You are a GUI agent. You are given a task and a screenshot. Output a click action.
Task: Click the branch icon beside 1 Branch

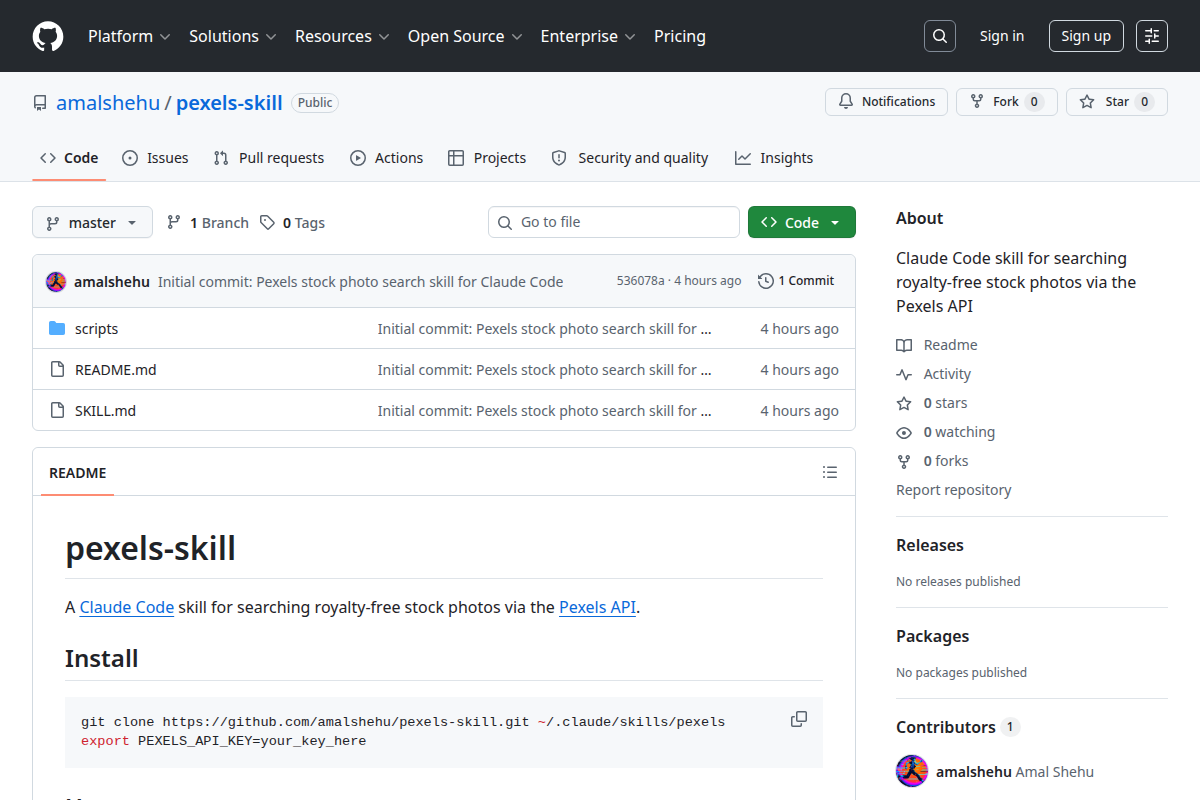[x=174, y=222]
